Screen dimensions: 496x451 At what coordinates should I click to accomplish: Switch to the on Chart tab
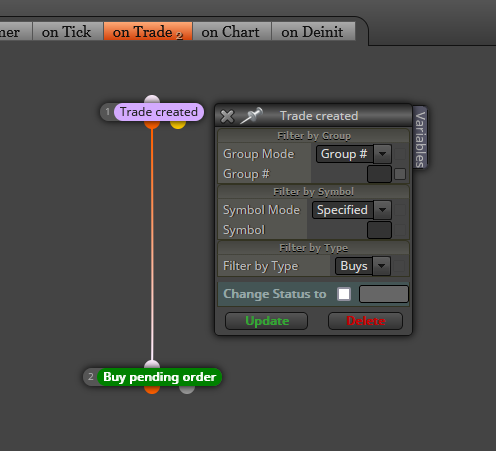232,32
